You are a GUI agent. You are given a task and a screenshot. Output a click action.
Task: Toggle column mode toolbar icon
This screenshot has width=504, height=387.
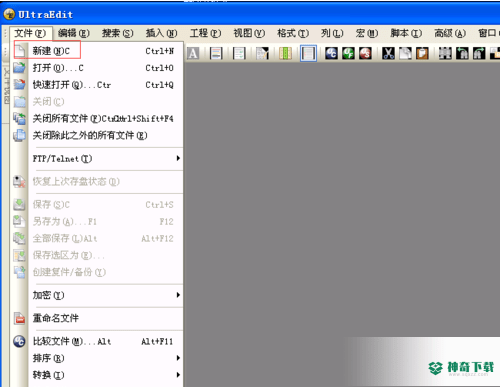(x=285, y=53)
